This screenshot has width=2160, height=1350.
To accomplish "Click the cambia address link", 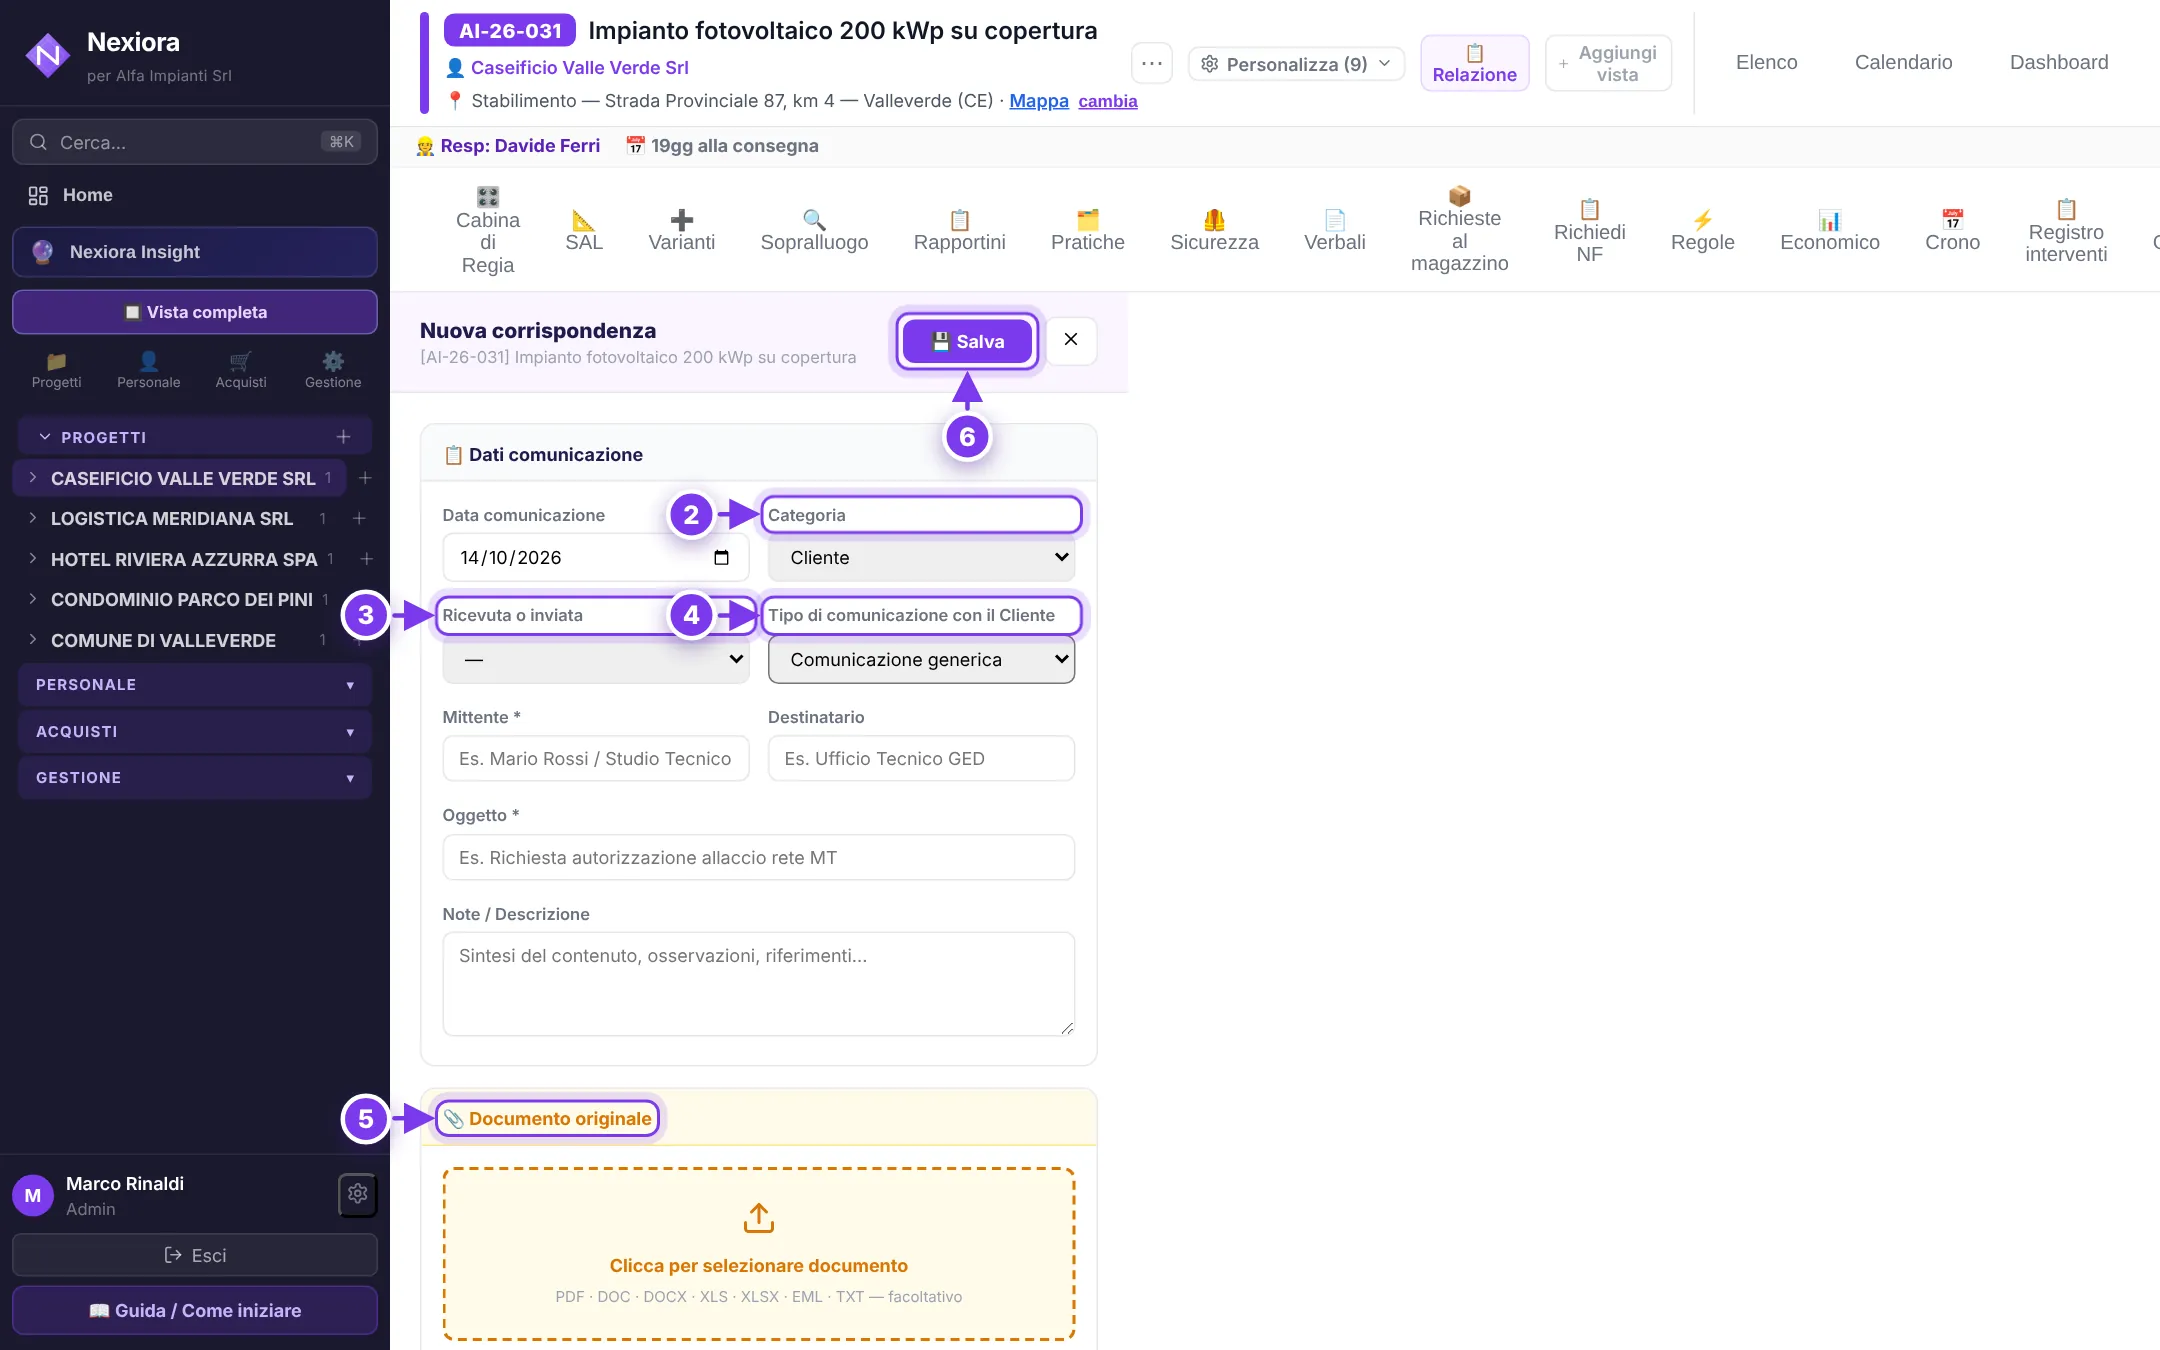I will 1108,101.
